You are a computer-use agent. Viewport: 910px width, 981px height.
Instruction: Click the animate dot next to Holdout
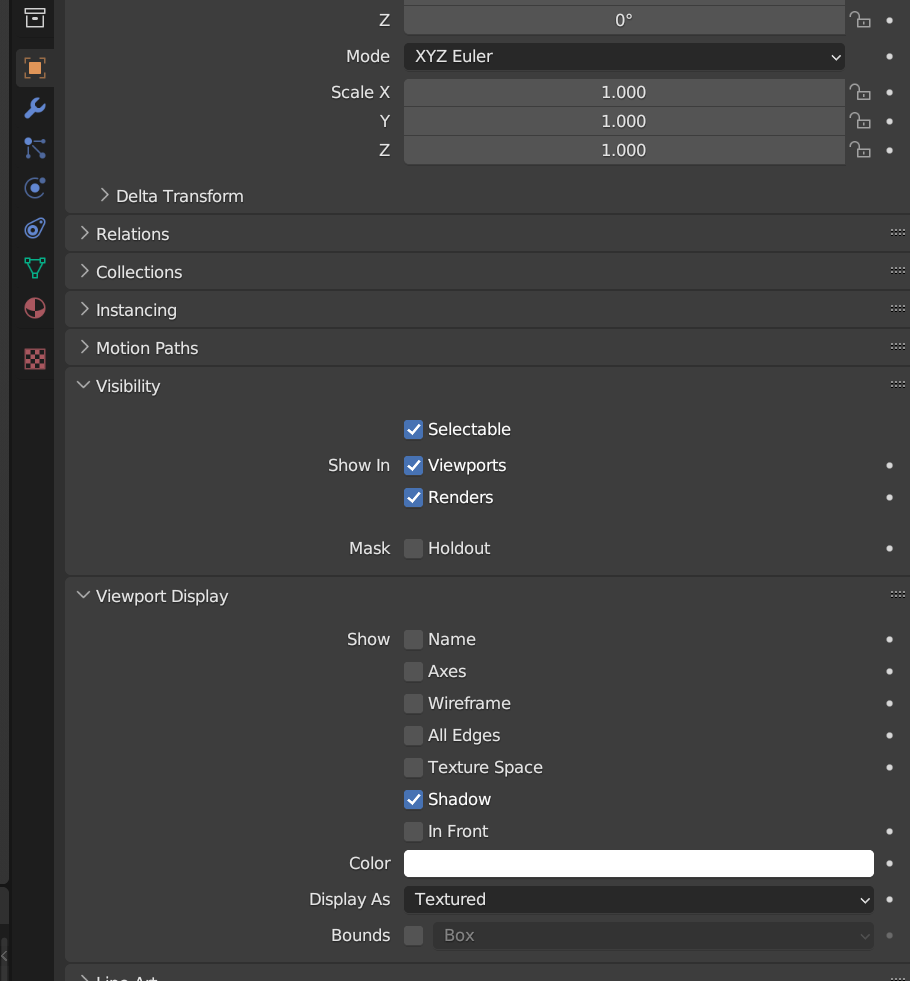click(889, 548)
